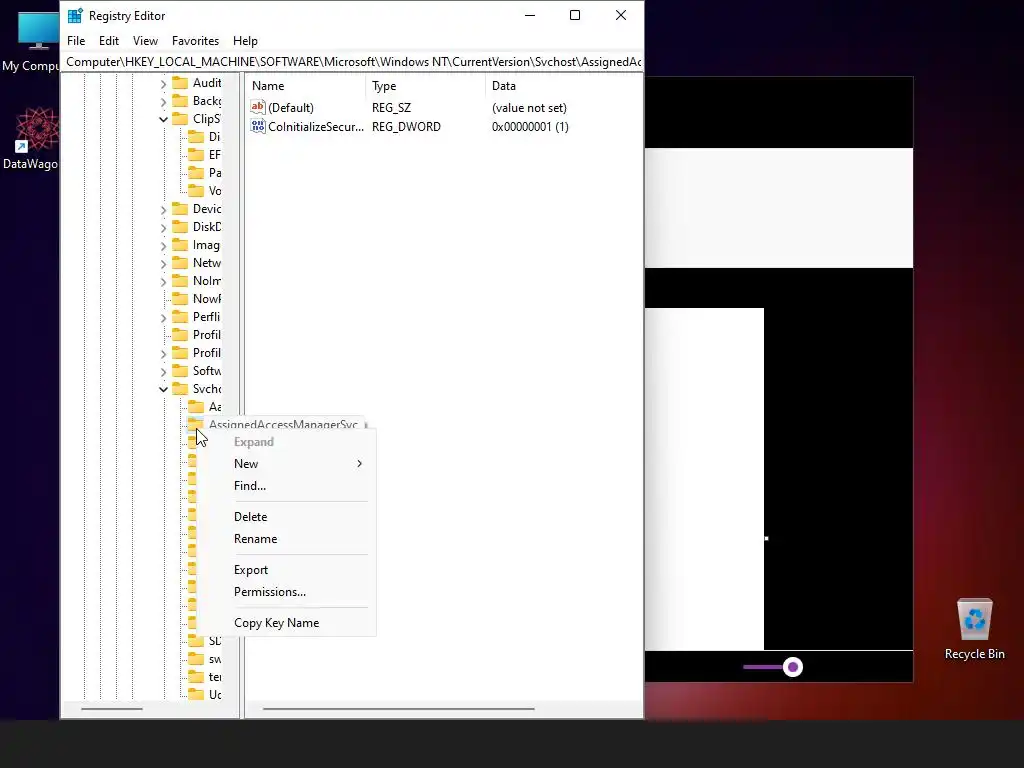Viewport: 1024px width, 768px height.
Task: Collapse the ClipS tree node
Action: click(163, 119)
